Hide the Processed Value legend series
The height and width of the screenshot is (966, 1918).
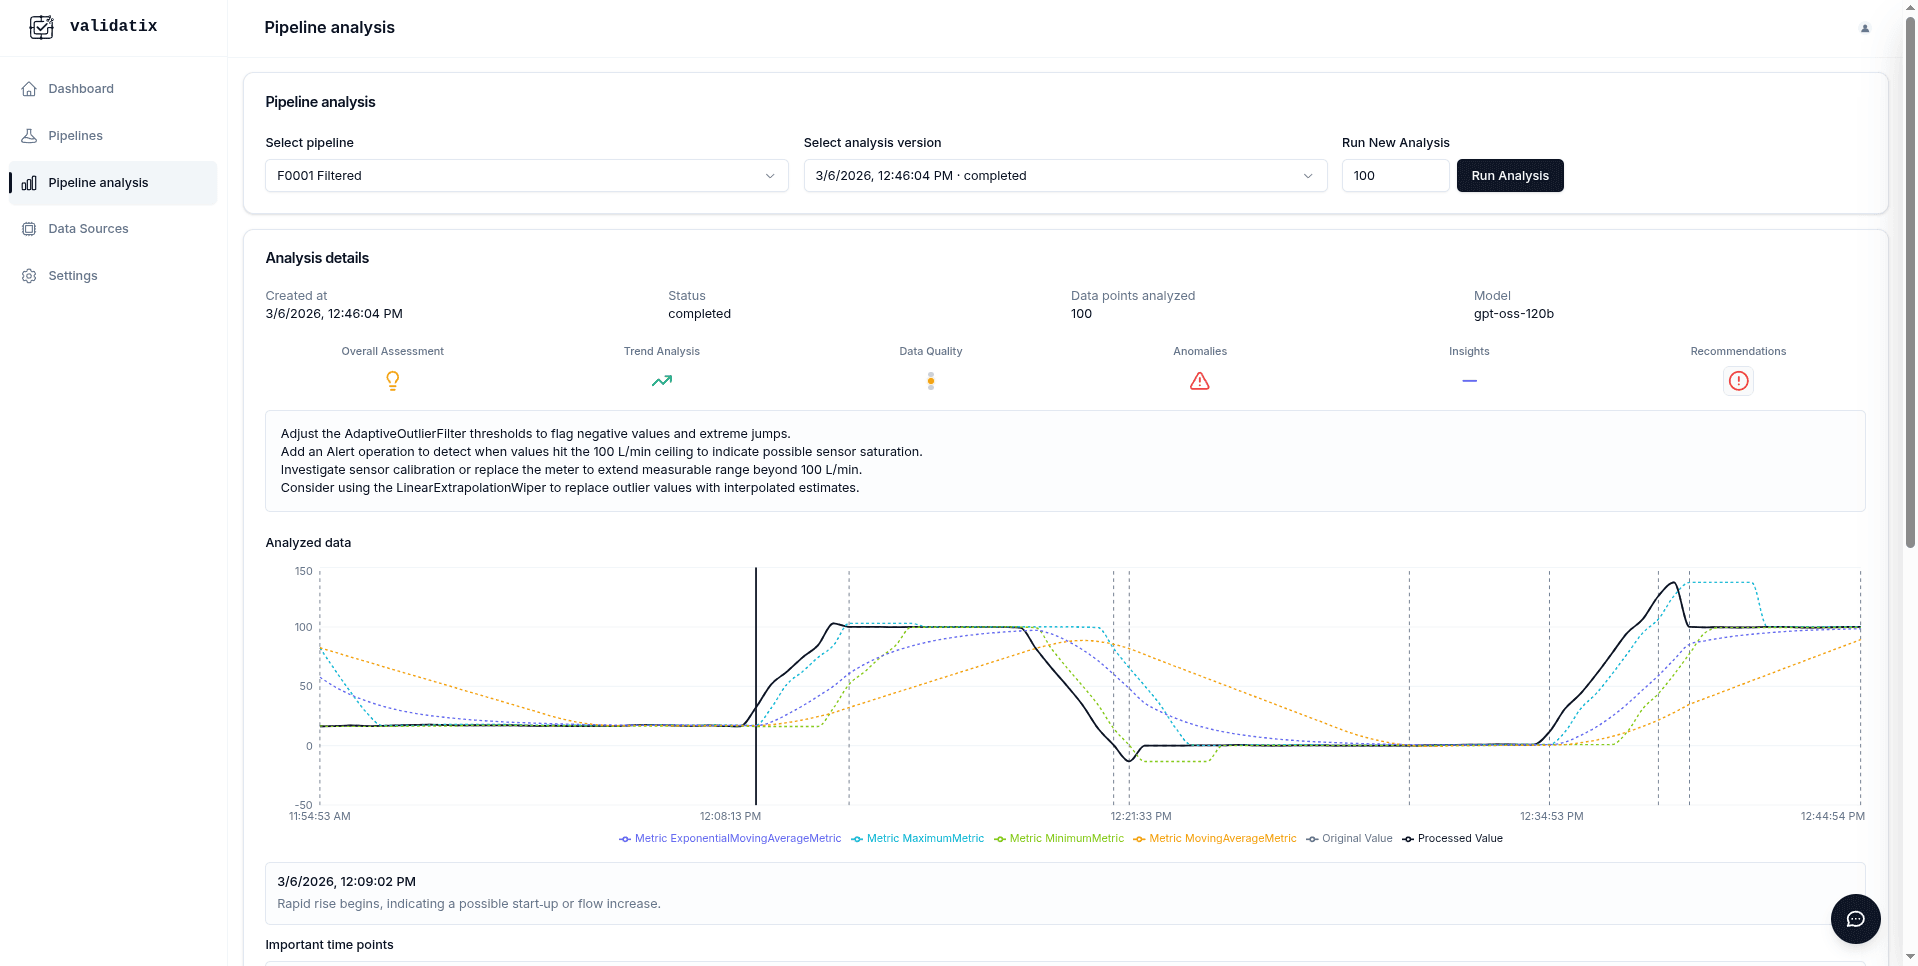[x=1453, y=839]
